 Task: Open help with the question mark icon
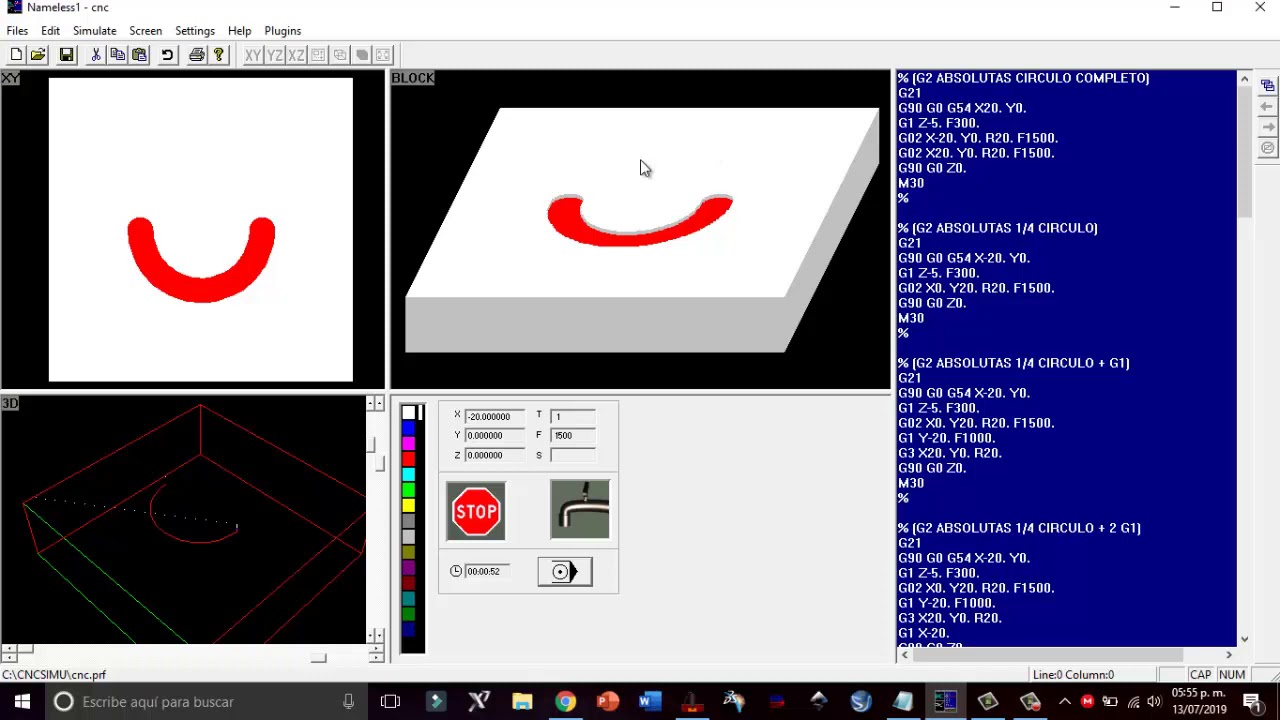219,55
